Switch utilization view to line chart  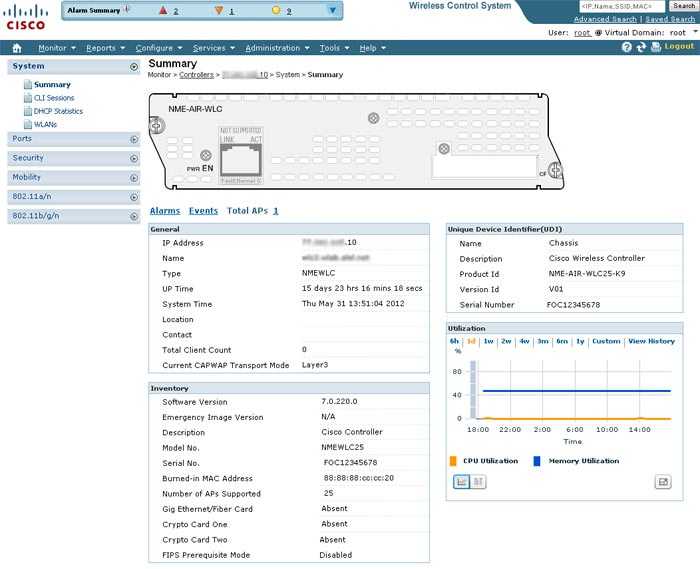[462, 482]
